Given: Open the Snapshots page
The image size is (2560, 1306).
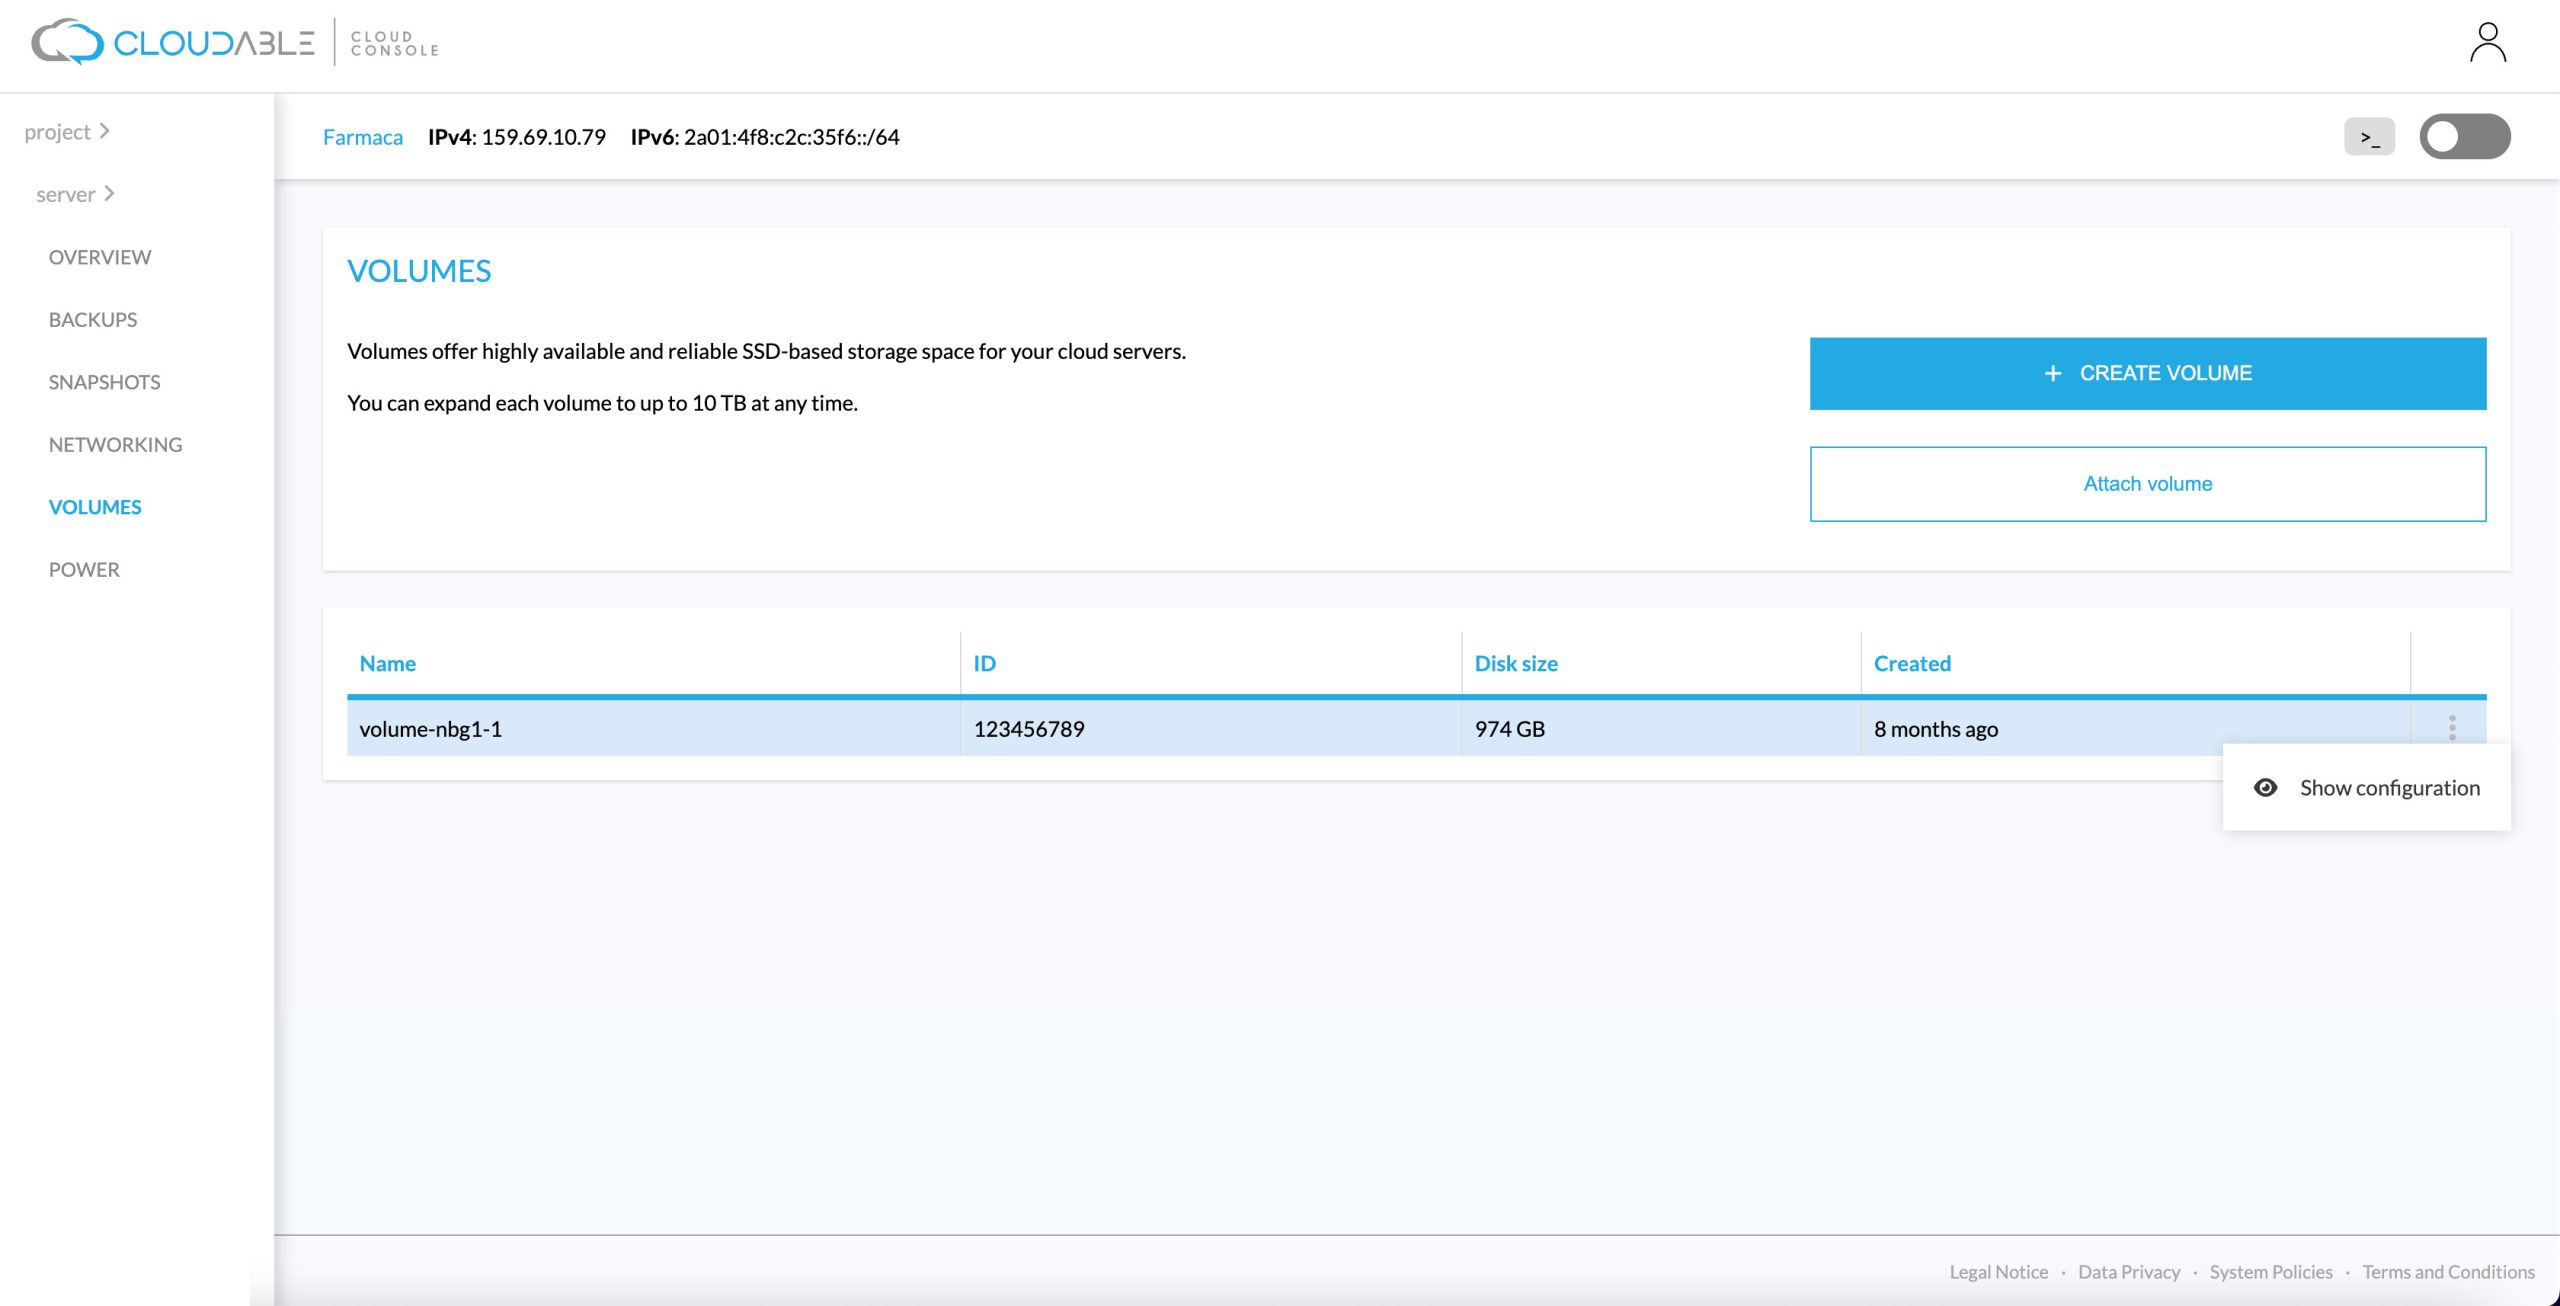Looking at the screenshot, I should coord(104,382).
